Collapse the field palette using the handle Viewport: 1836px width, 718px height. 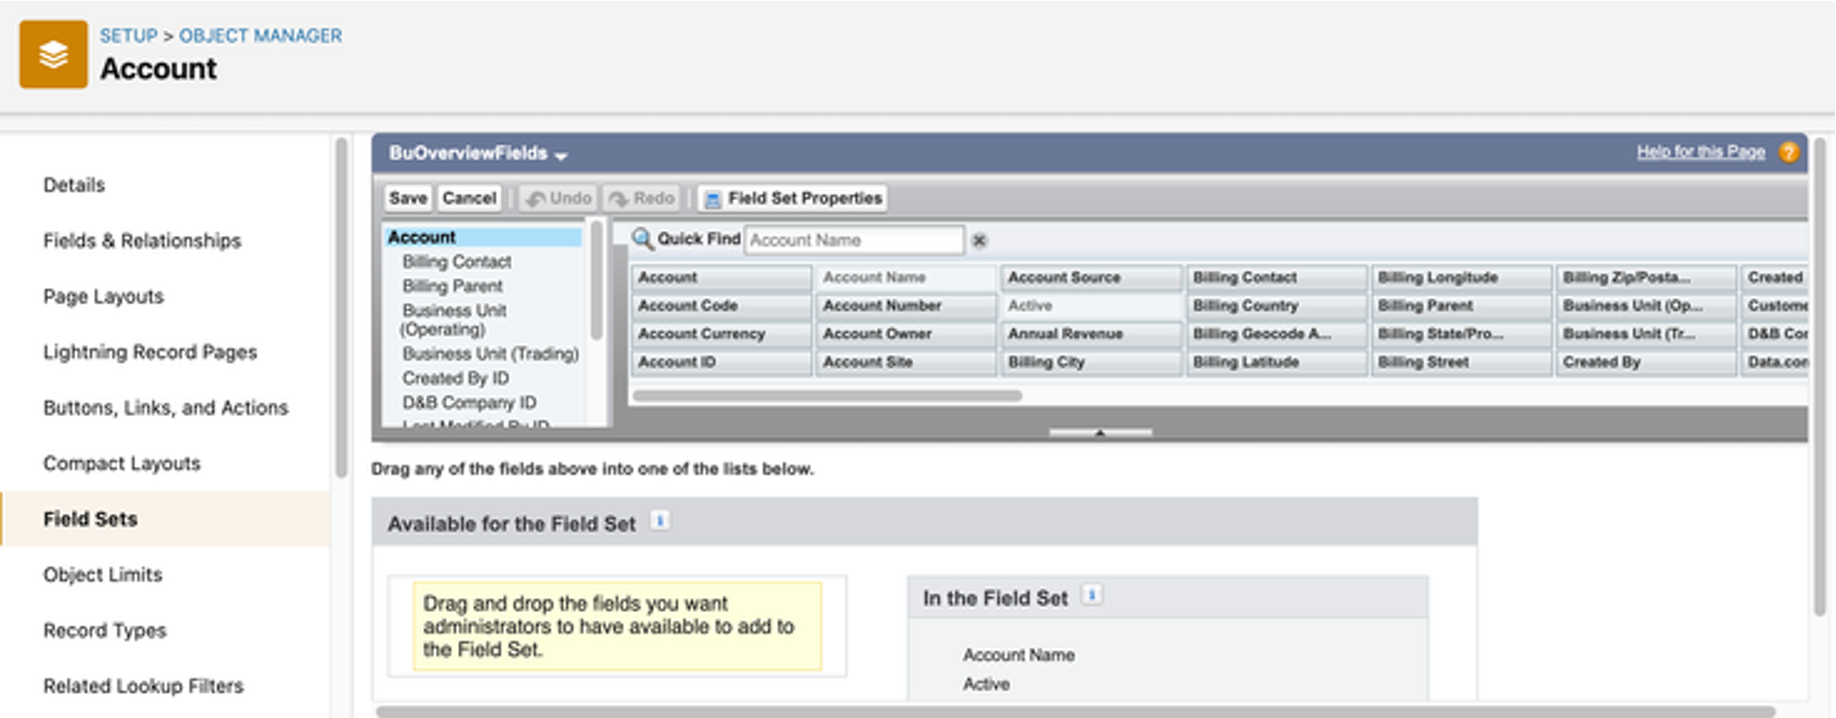[1100, 433]
